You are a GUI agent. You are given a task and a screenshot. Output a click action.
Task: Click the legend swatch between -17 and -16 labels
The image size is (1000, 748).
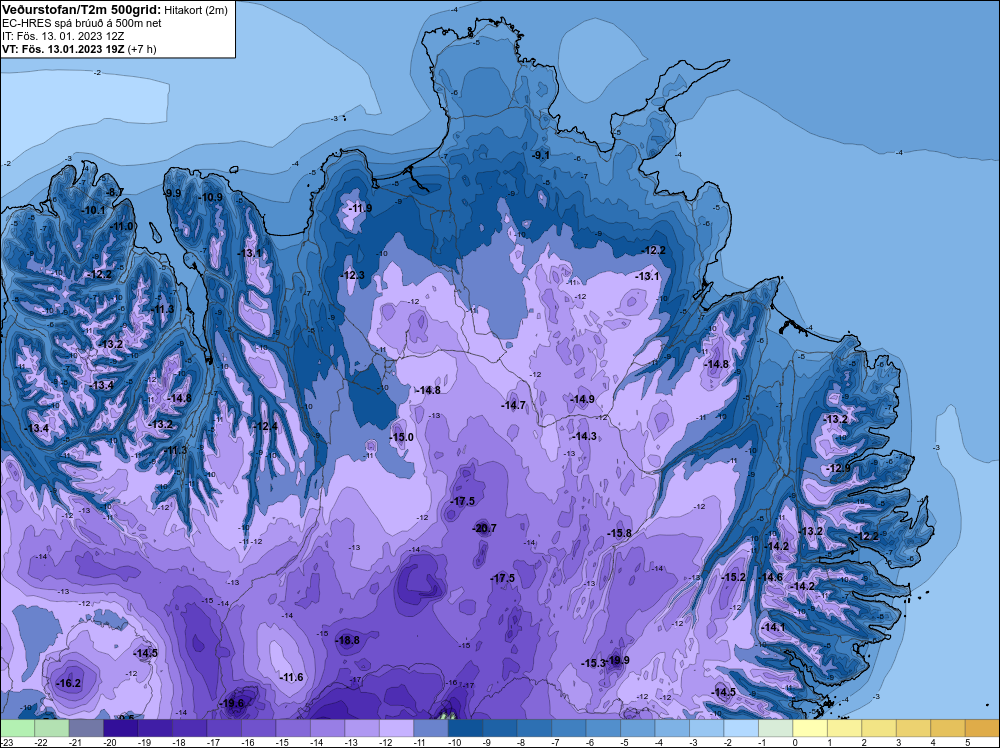224,728
